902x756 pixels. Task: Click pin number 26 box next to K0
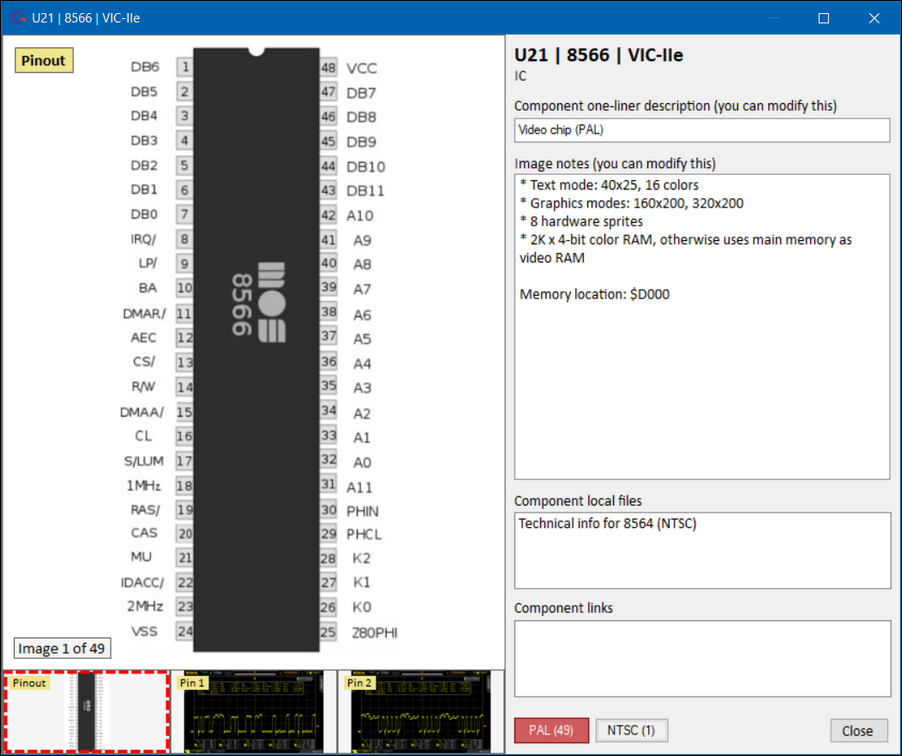point(328,607)
